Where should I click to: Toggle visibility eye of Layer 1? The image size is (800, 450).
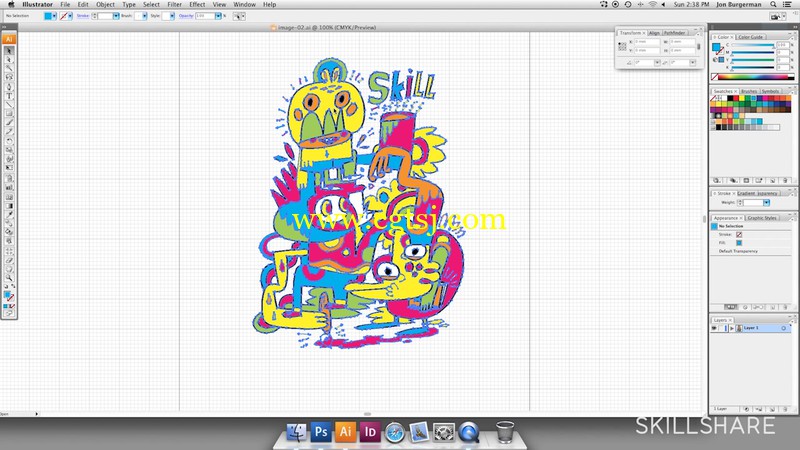pyautogui.click(x=714, y=328)
